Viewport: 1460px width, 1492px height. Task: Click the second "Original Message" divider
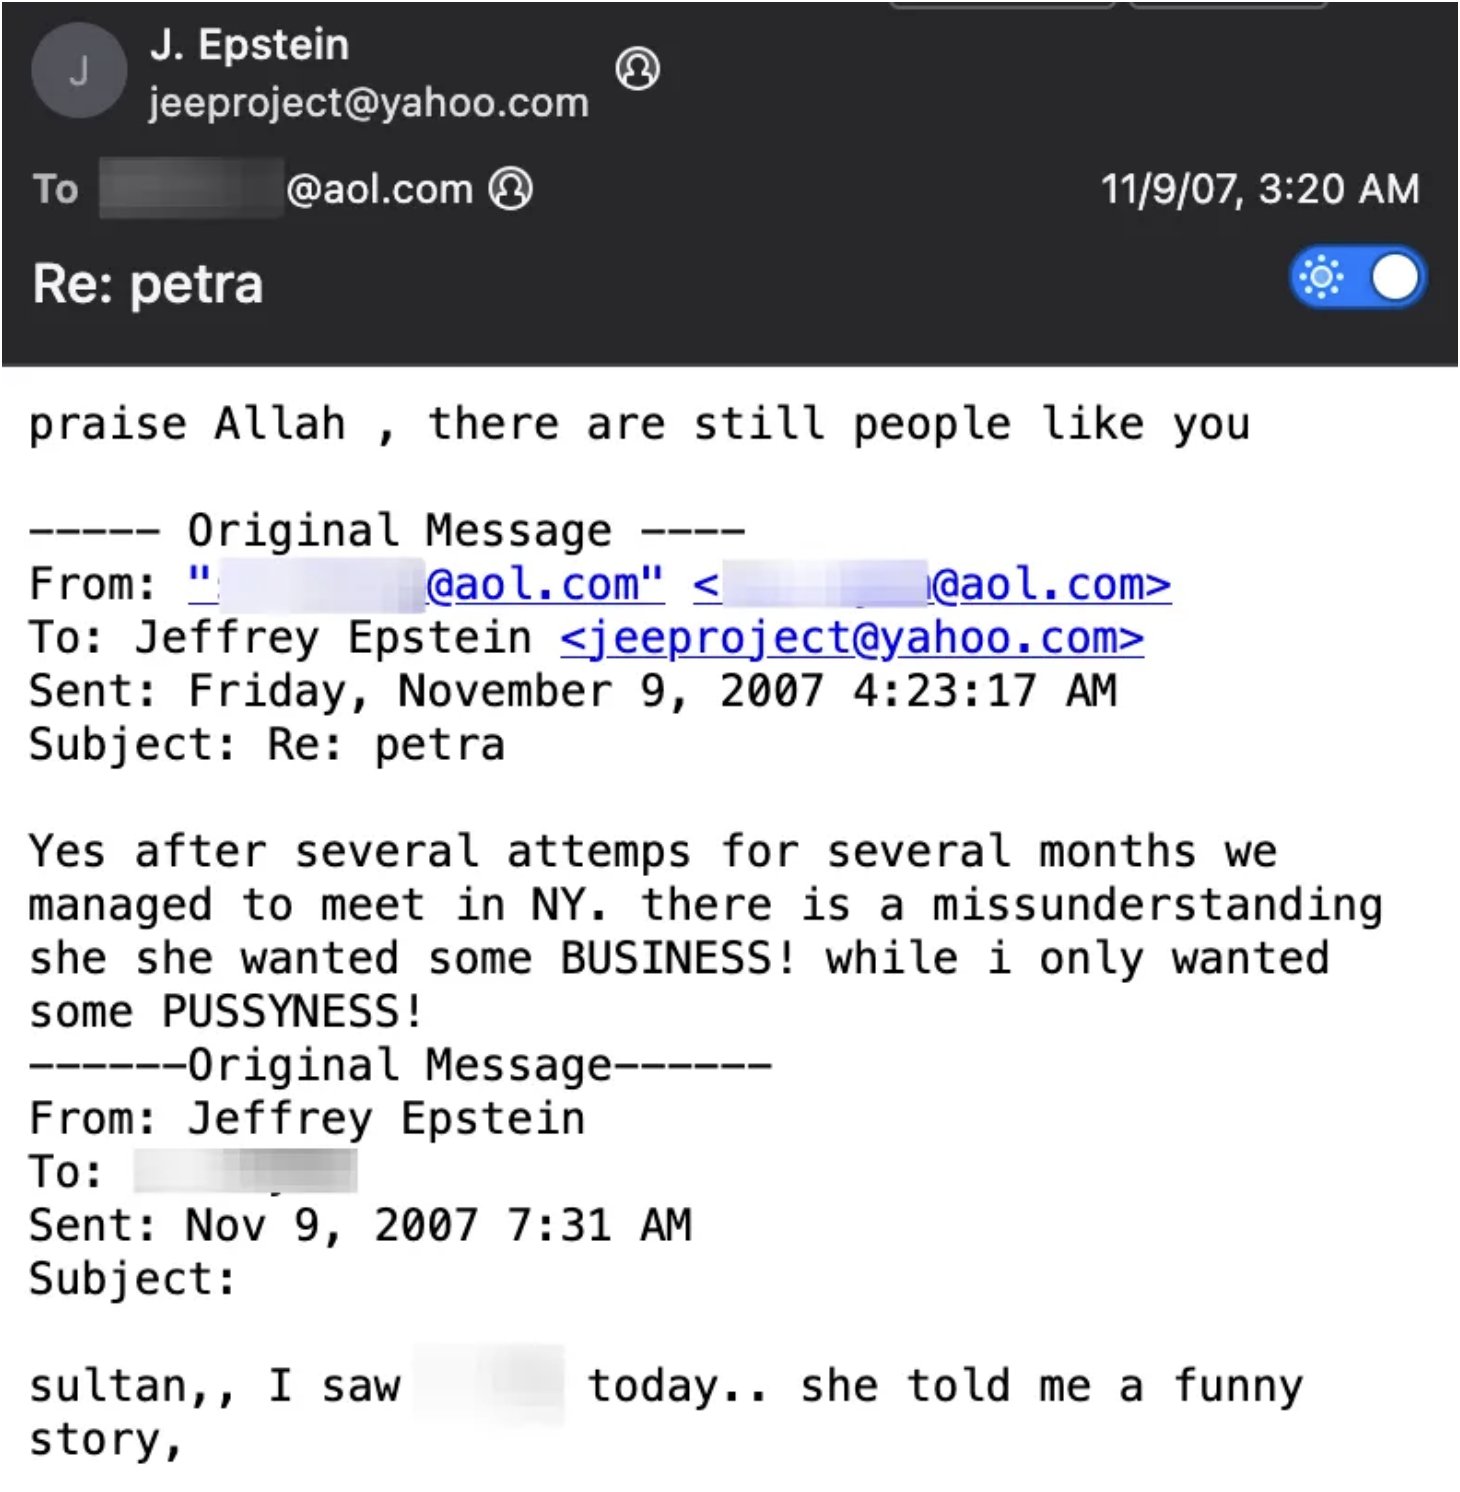coord(400,1066)
